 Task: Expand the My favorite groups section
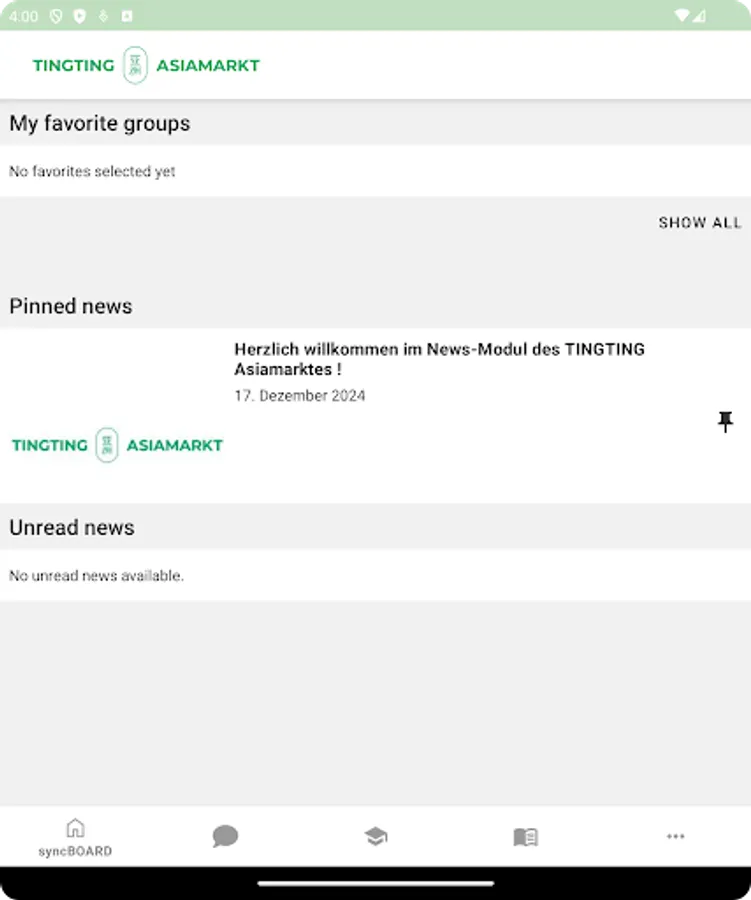99,123
